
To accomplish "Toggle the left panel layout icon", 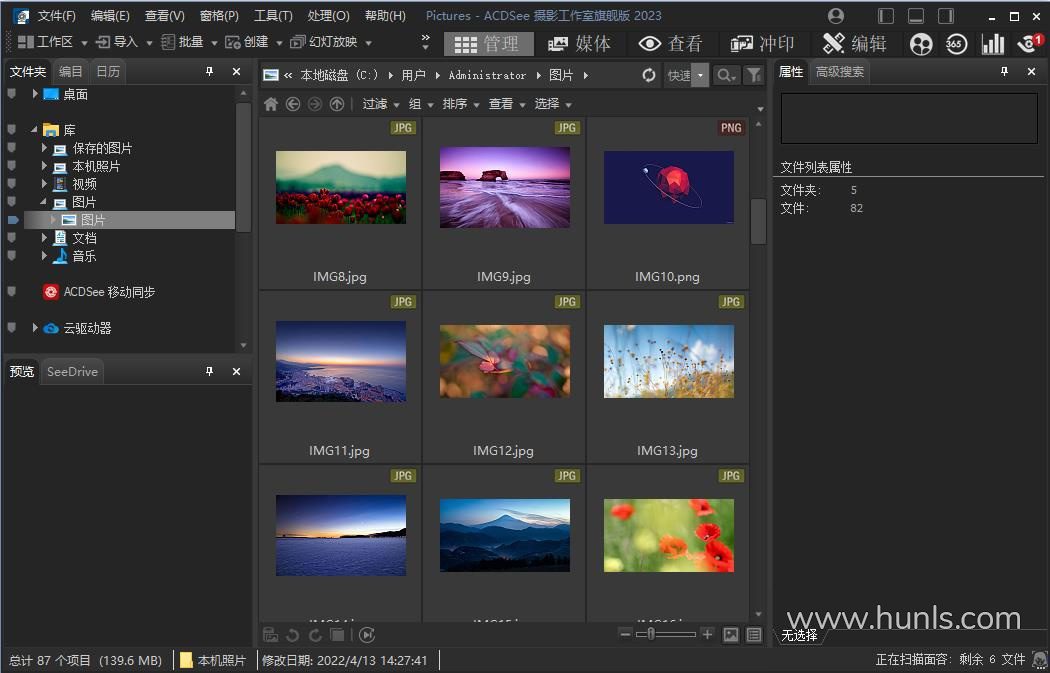I will point(886,16).
